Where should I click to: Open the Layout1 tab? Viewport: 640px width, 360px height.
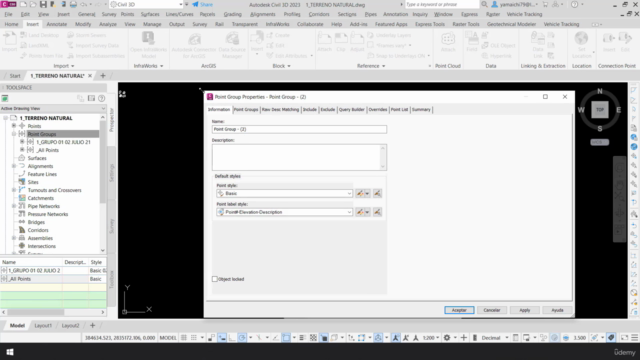(x=43, y=326)
